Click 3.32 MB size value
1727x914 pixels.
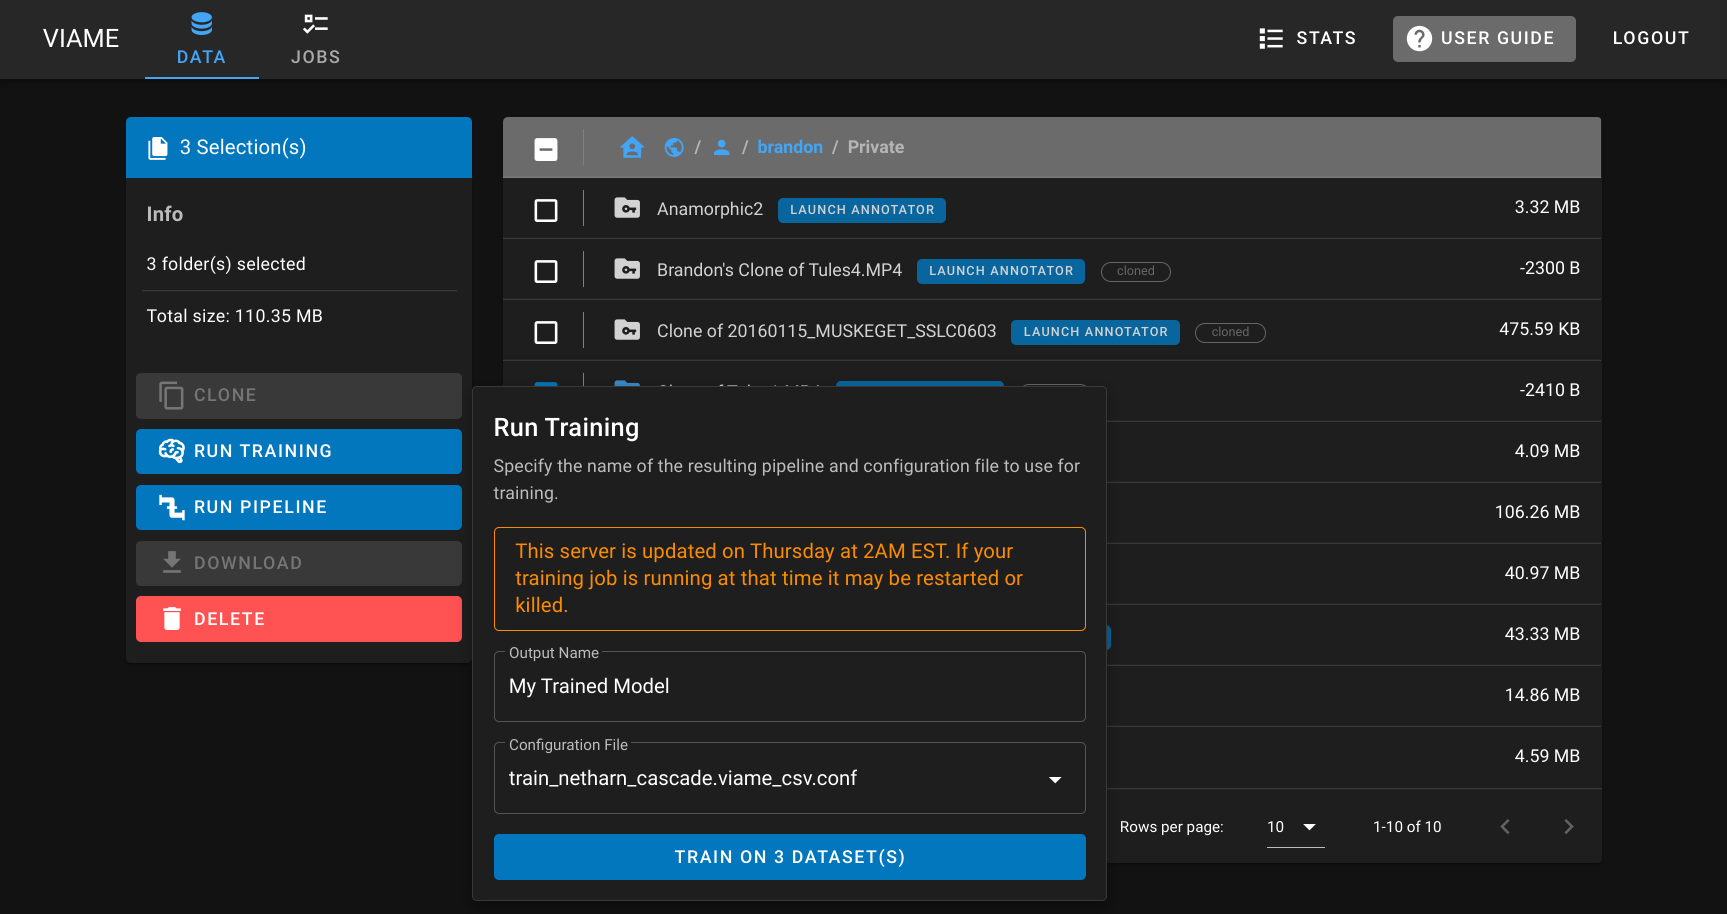(x=1547, y=207)
